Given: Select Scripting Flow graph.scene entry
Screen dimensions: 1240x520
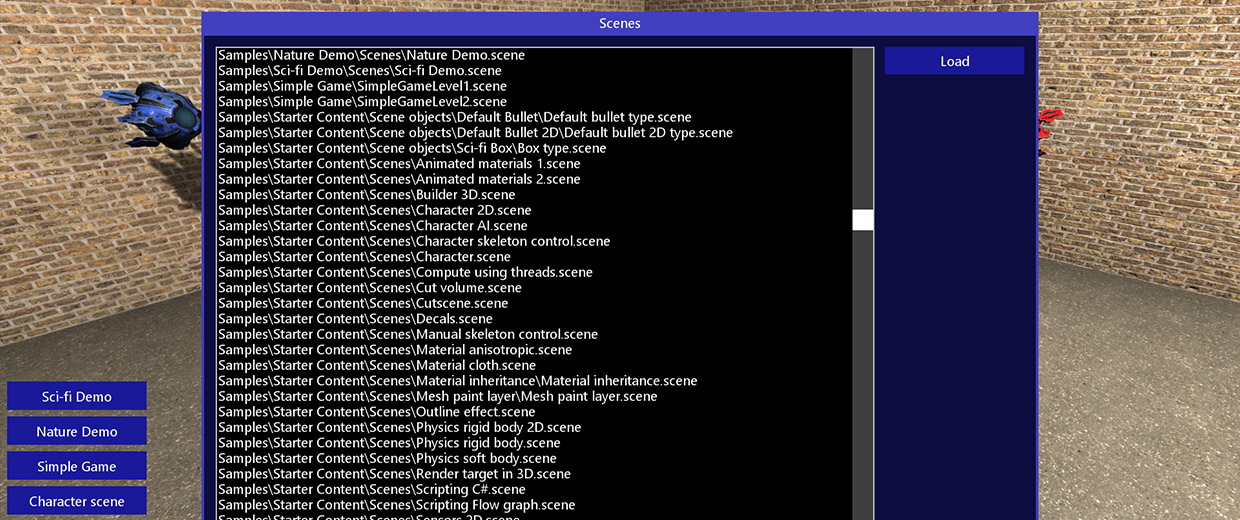Looking at the screenshot, I should tap(396, 505).
